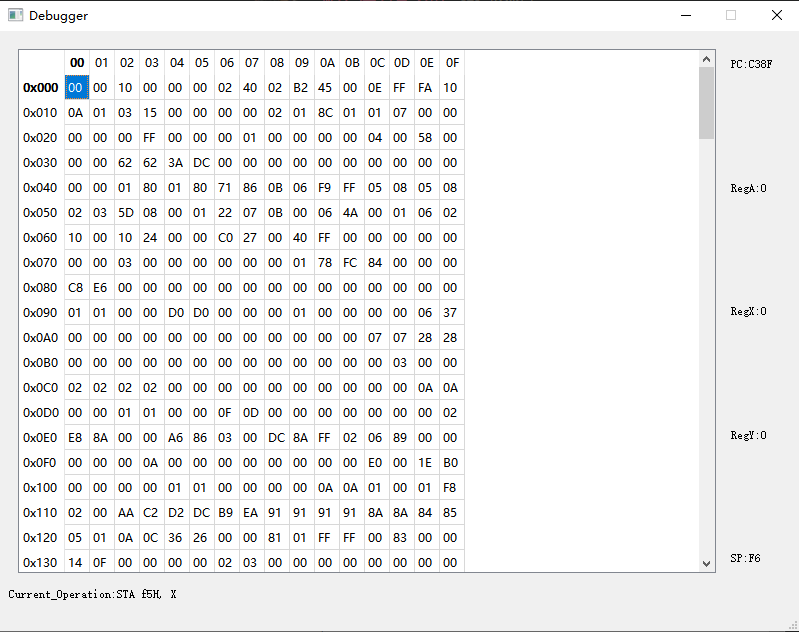
Task: Select column header 0A
Action: 327,63
